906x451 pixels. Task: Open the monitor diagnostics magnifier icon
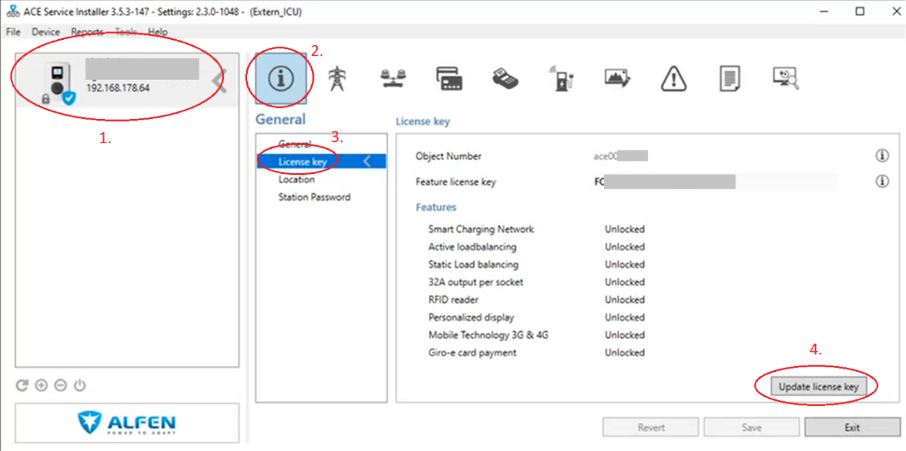coord(786,79)
